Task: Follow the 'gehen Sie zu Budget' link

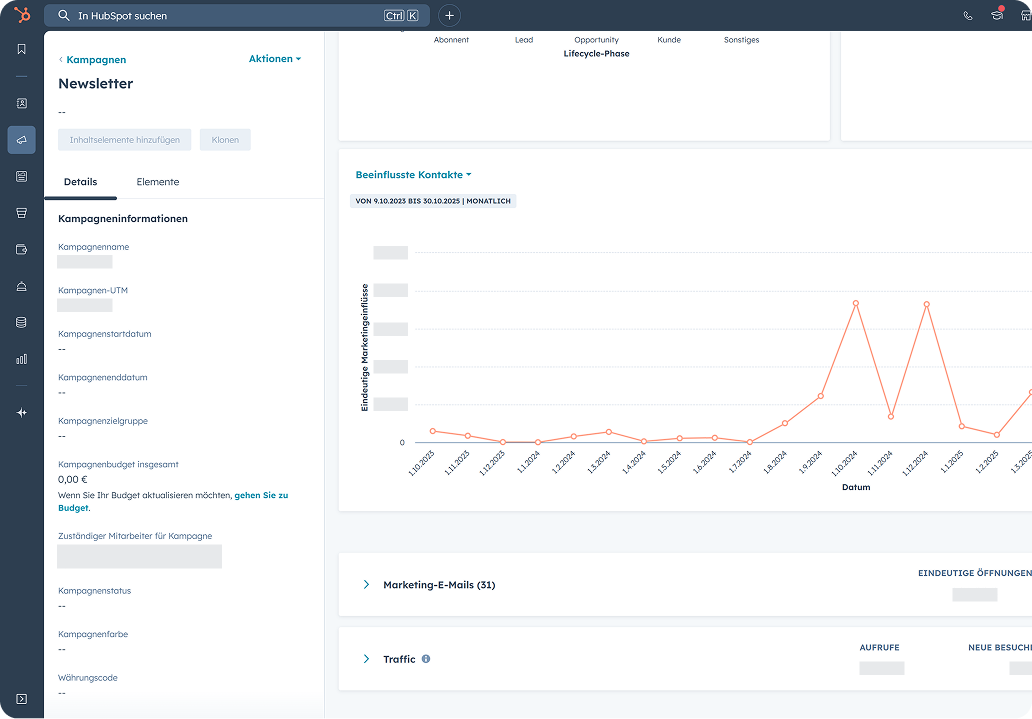Action: pos(260,496)
